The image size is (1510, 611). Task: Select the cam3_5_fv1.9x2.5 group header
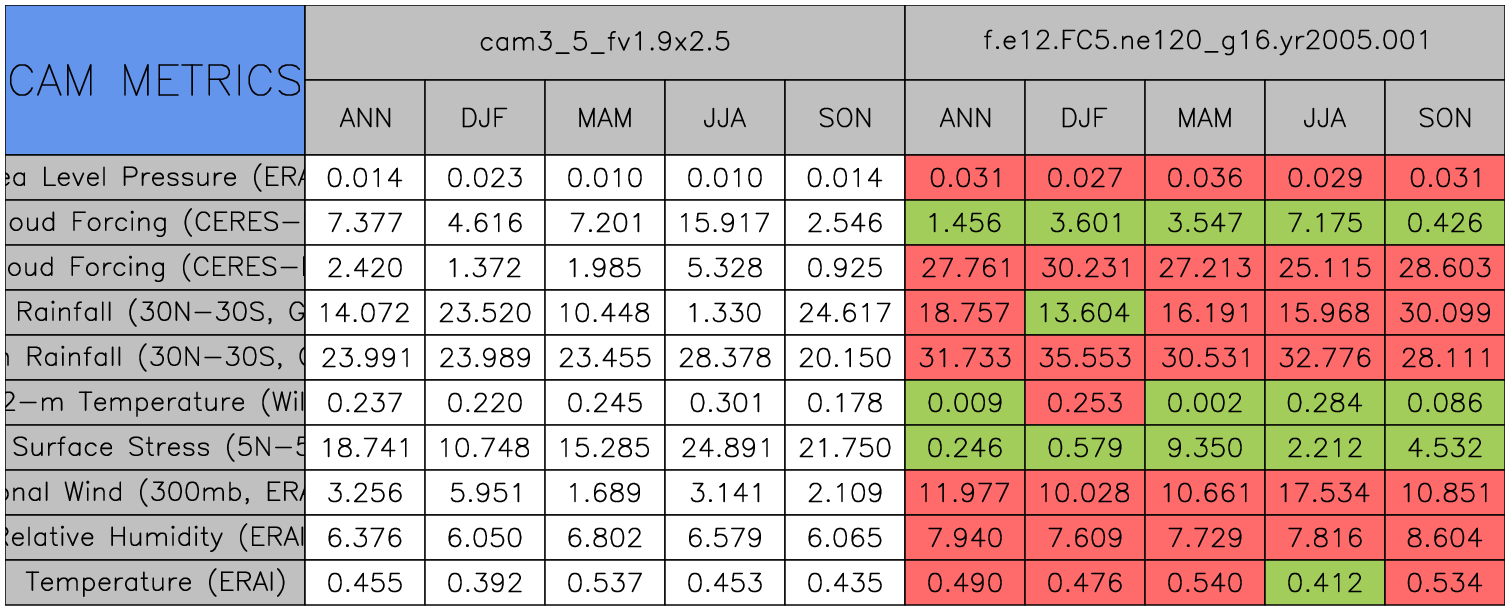[604, 42]
